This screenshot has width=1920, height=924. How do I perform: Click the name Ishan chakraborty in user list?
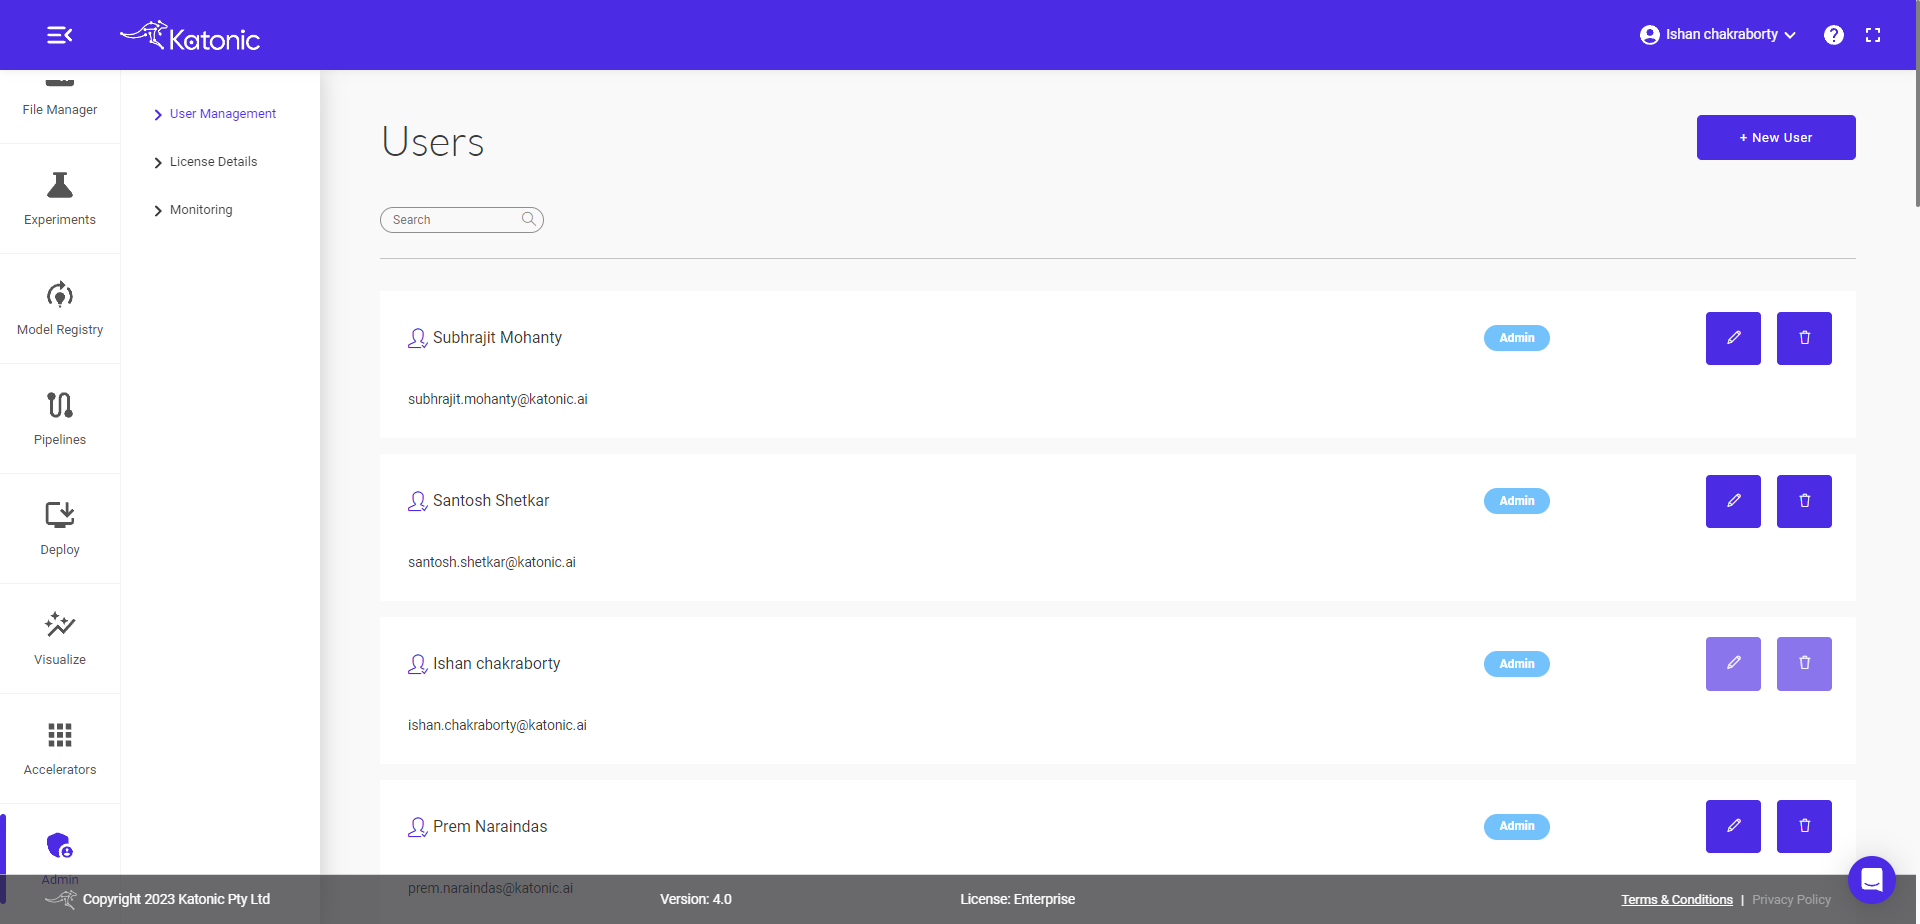(x=496, y=664)
